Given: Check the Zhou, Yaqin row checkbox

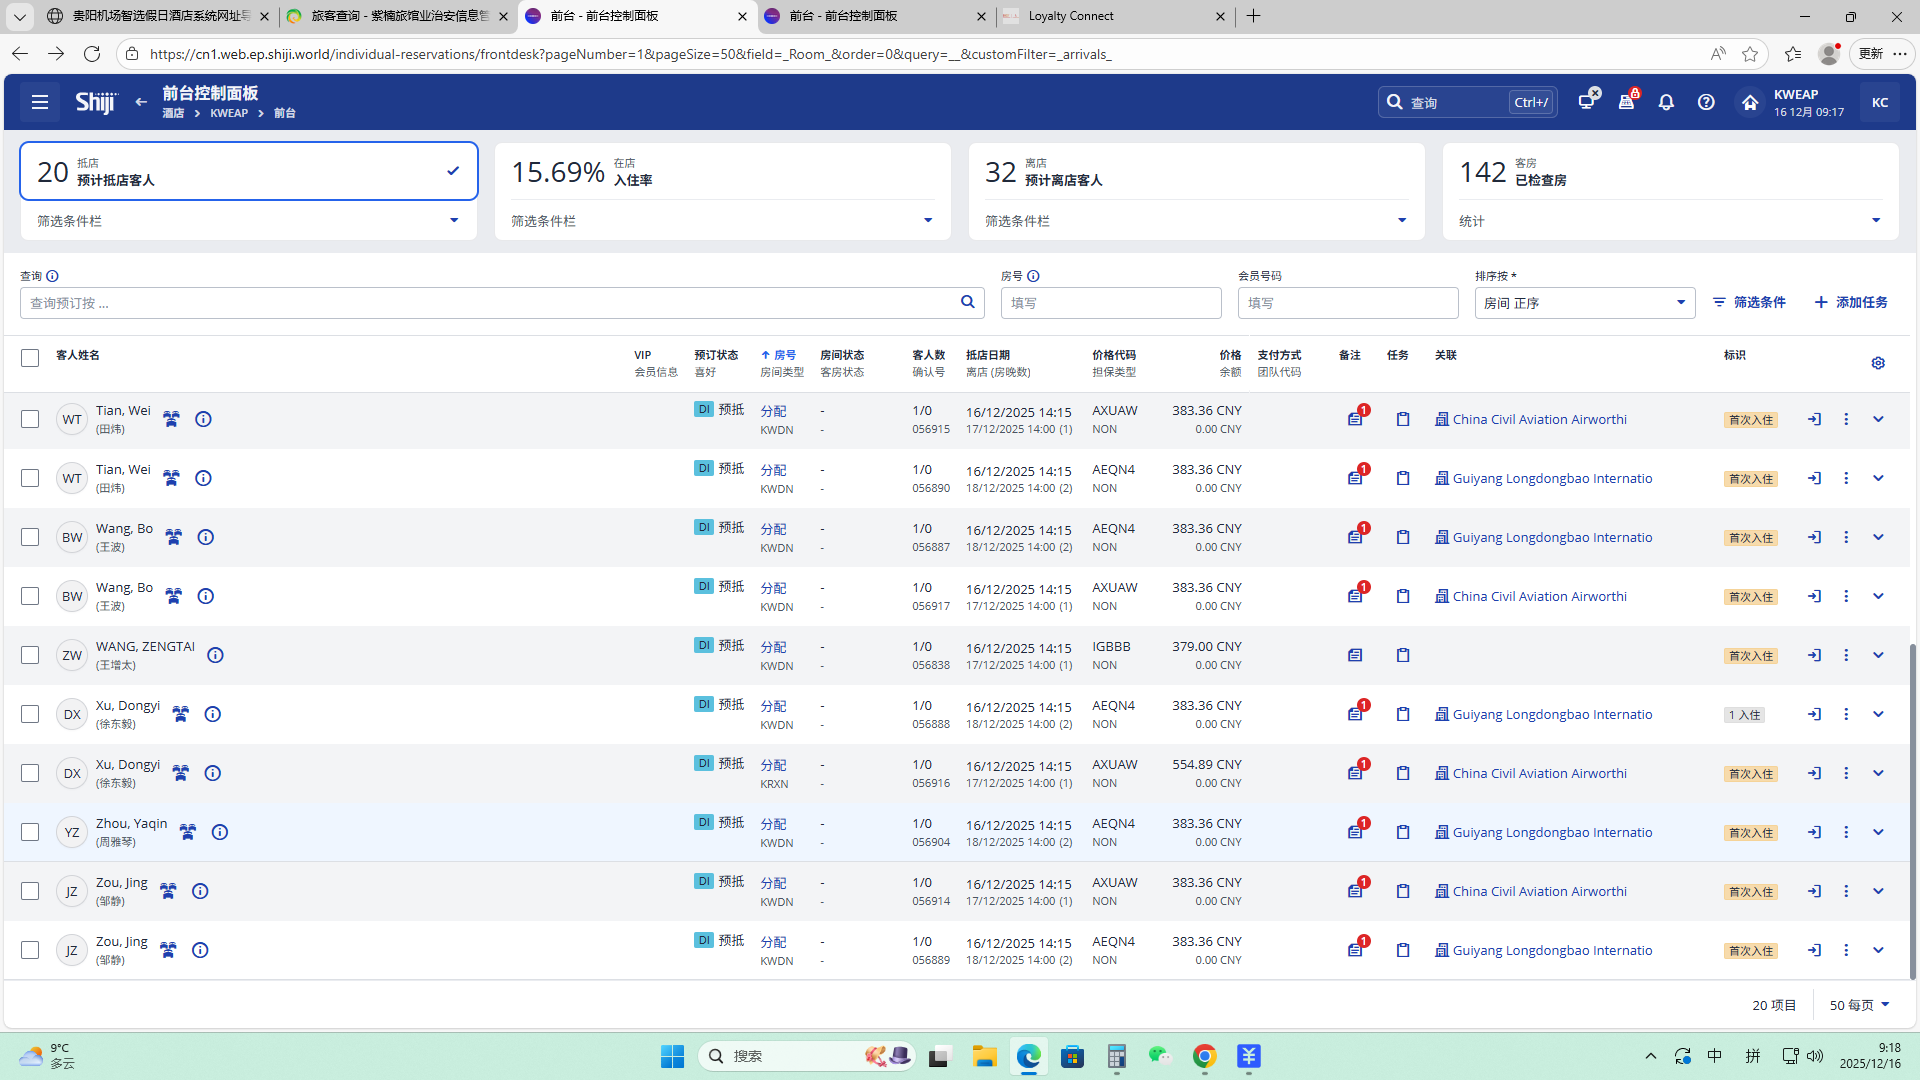Looking at the screenshot, I should point(30,832).
